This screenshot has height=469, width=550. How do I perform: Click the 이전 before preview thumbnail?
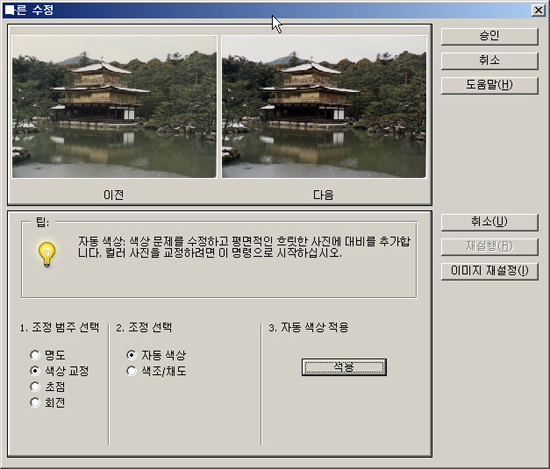pyautogui.click(x=114, y=107)
